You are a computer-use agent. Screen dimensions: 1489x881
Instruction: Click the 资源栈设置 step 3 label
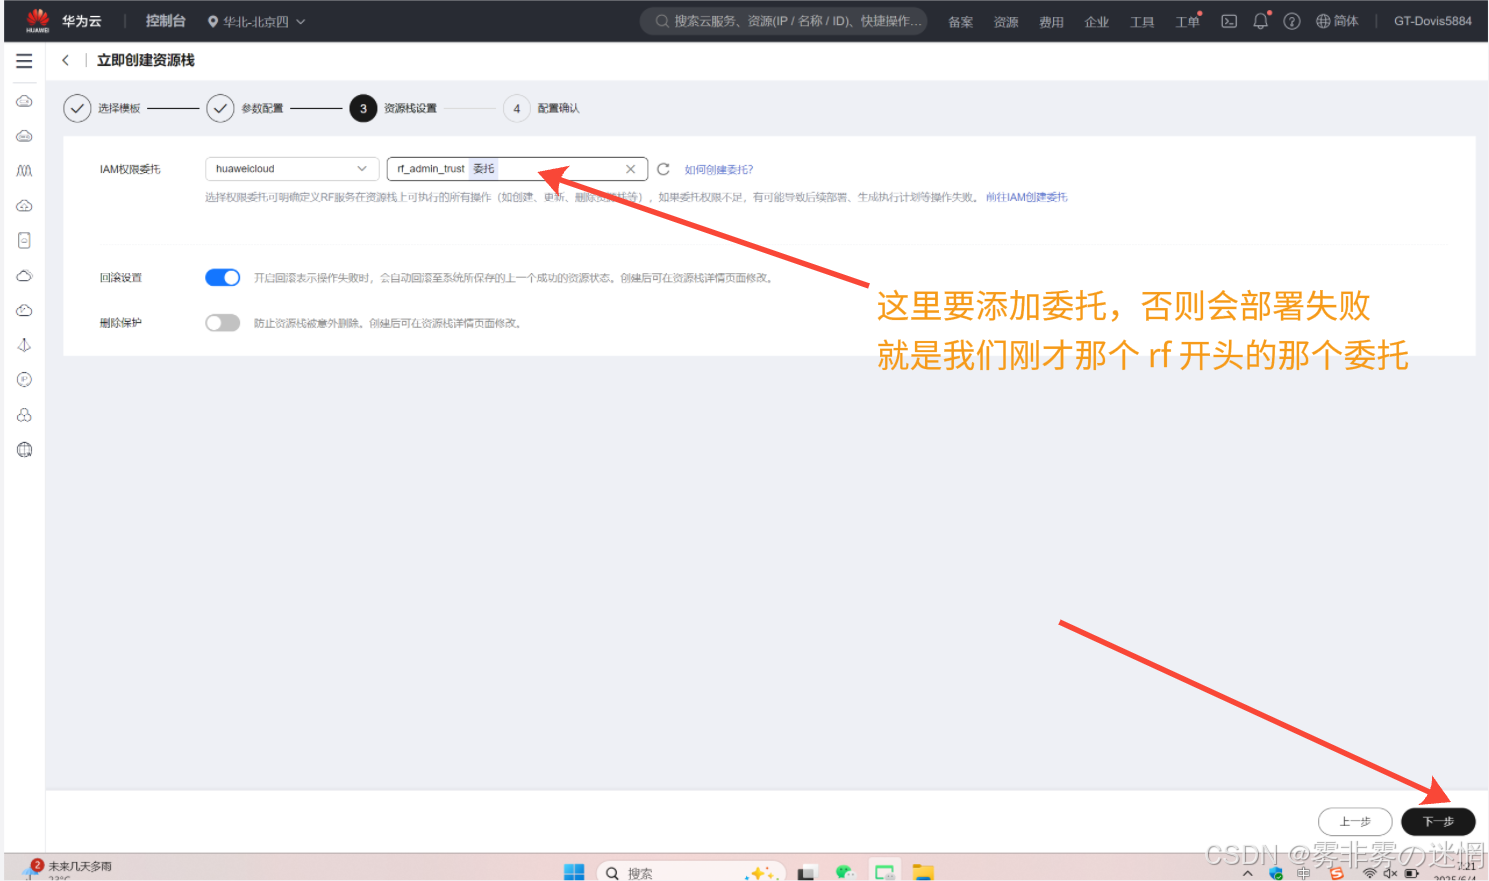[410, 108]
